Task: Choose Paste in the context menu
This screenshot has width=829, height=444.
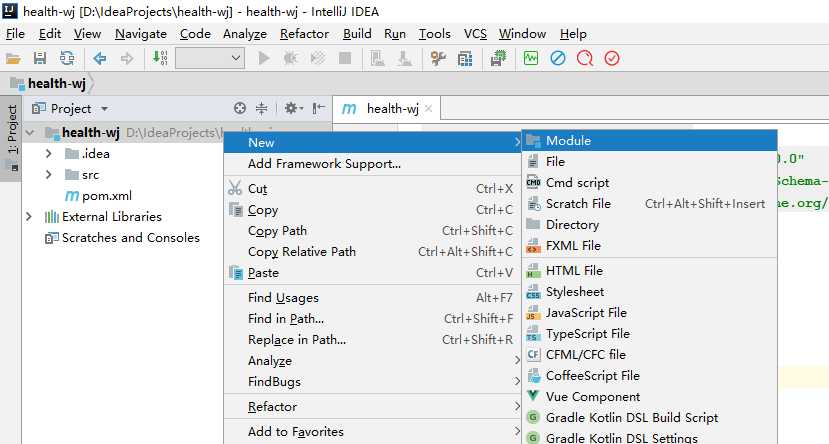Action: coord(372,273)
